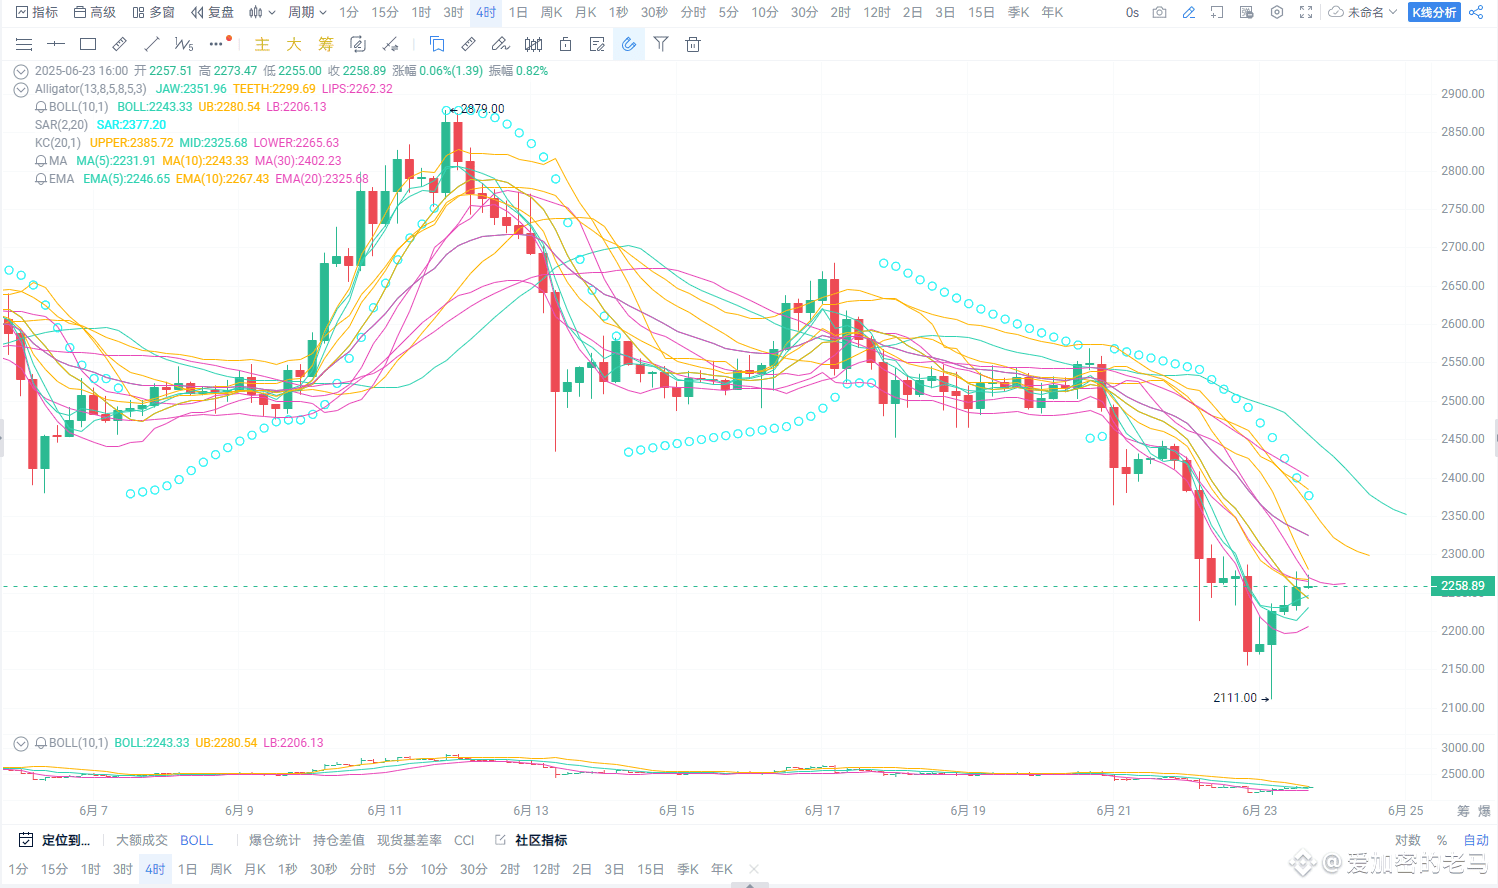Open the 高级 advanced tools
This screenshot has width=1498, height=888.
pos(95,12)
